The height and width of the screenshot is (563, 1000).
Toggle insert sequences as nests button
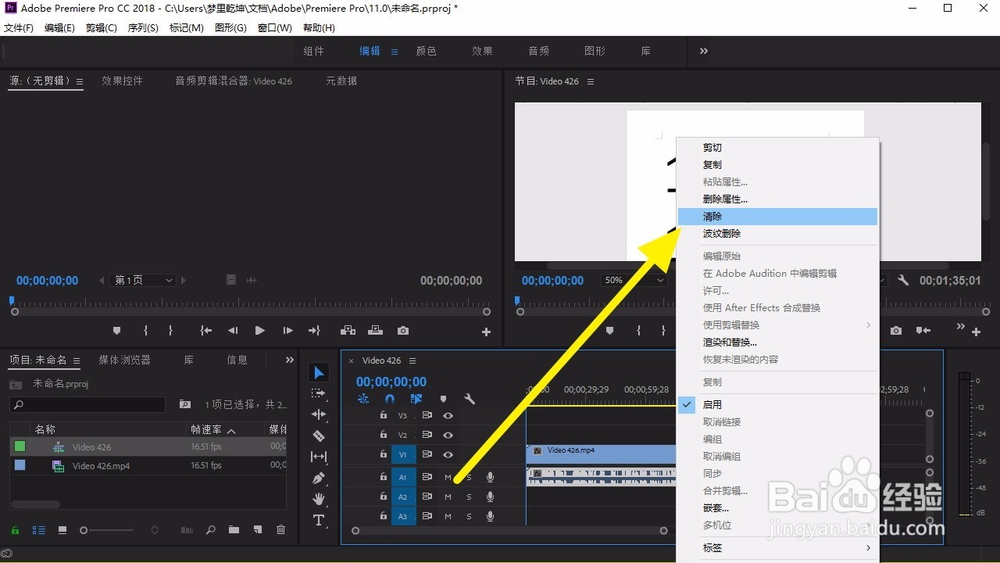[x=363, y=399]
